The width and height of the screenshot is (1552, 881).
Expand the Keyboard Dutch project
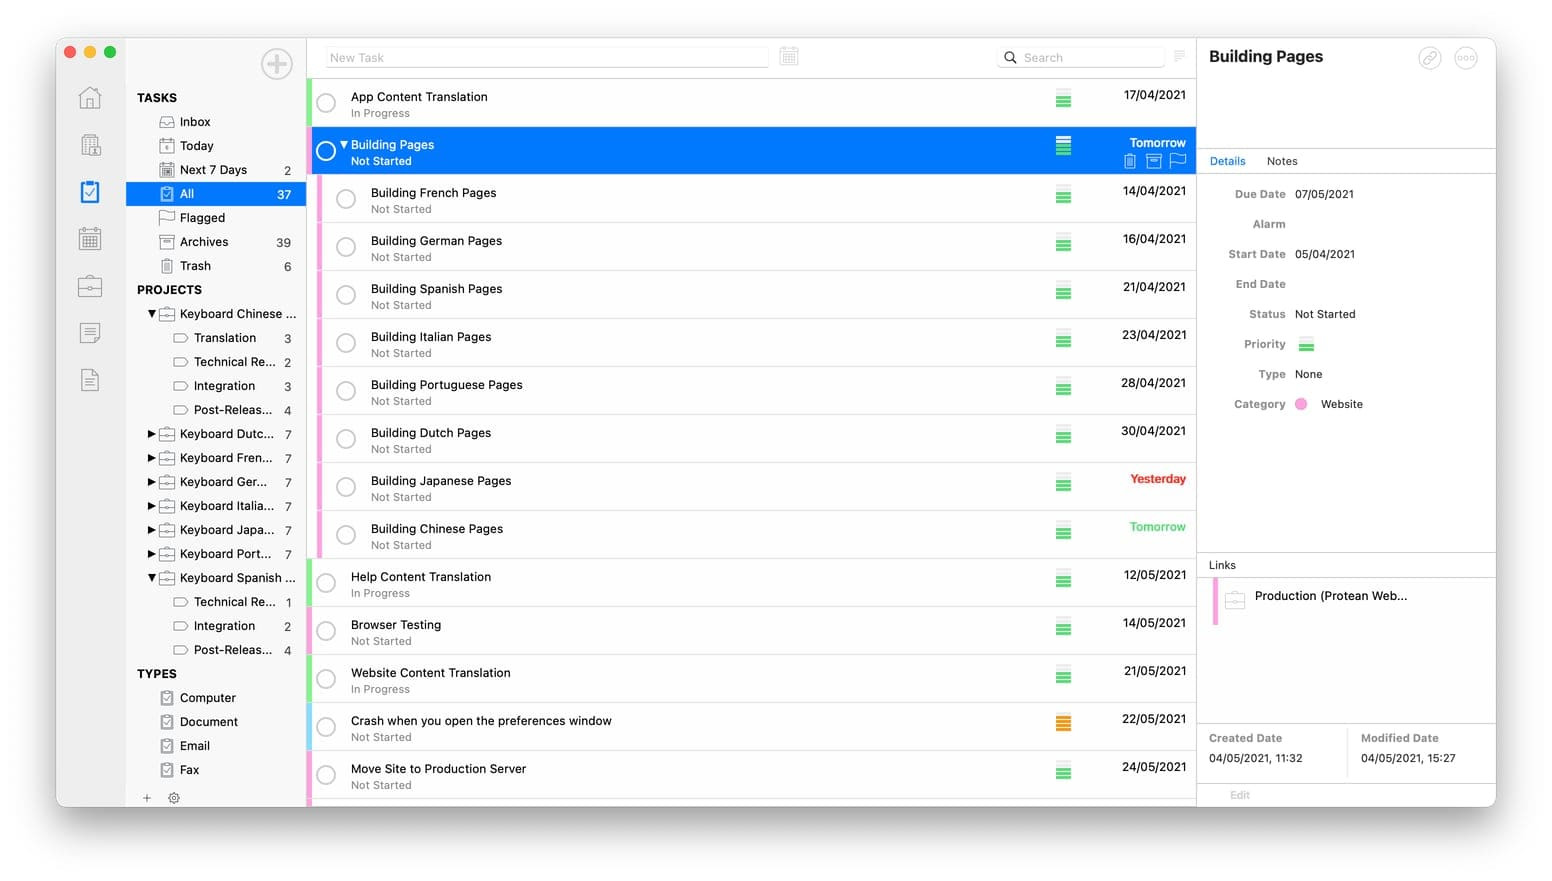(x=152, y=434)
